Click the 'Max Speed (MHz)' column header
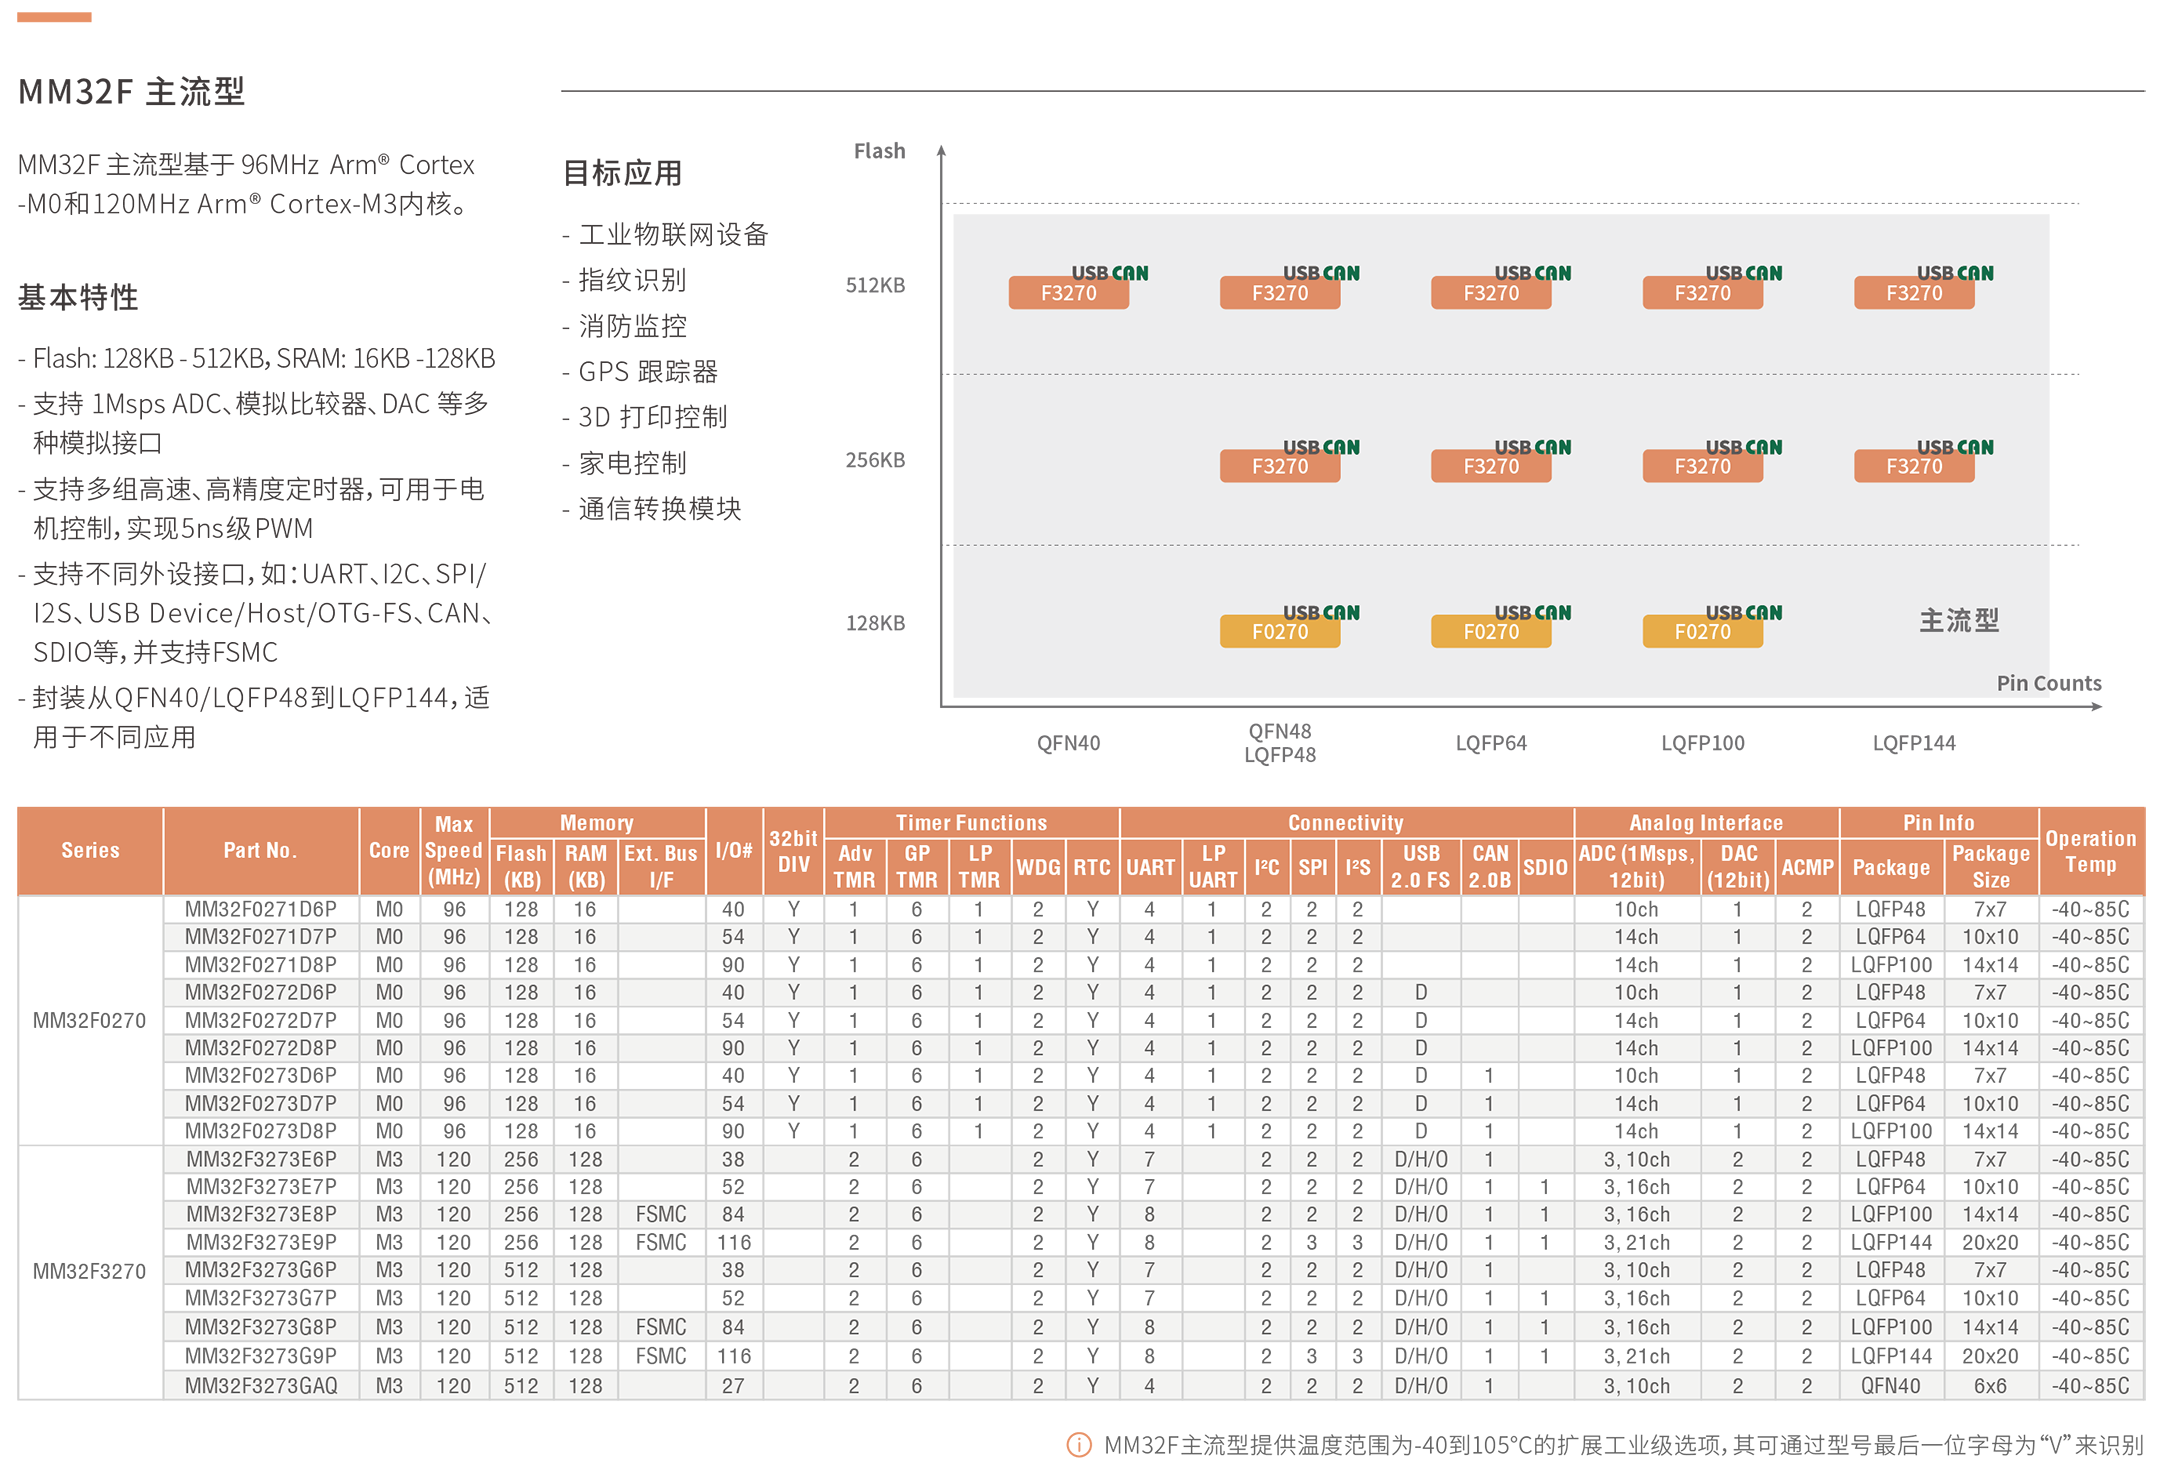Image resolution: width=2160 pixels, height=1470 pixels. 454,851
